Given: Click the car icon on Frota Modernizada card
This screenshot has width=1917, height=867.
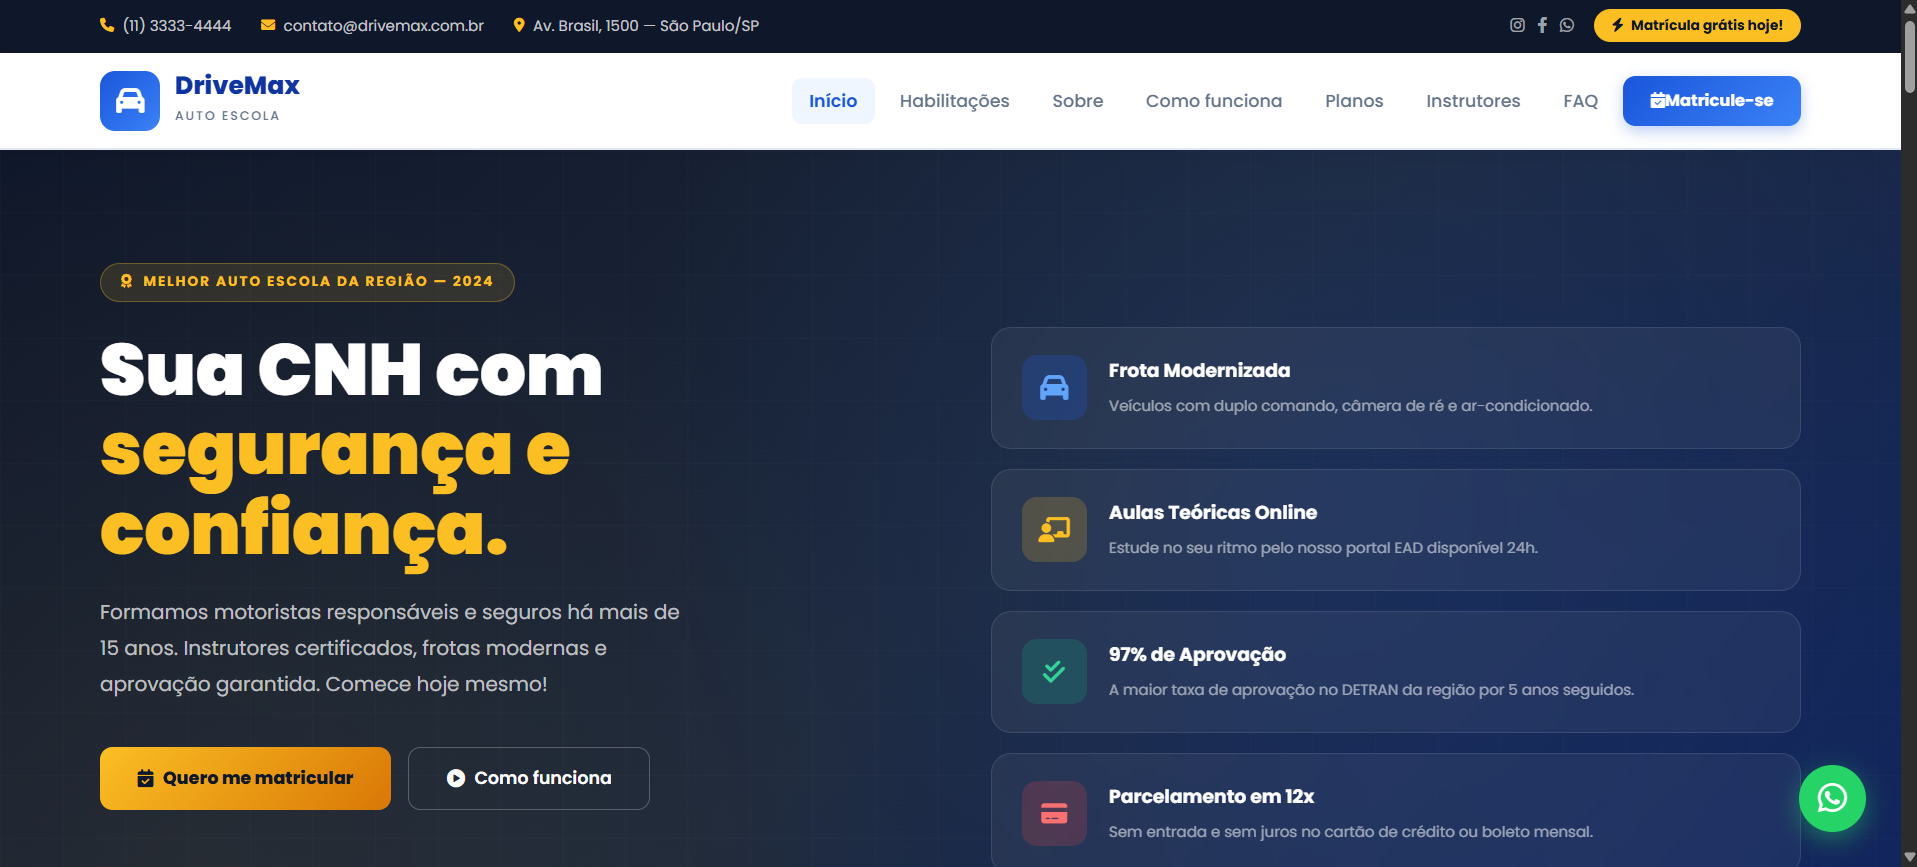Looking at the screenshot, I should pos(1054,387).
